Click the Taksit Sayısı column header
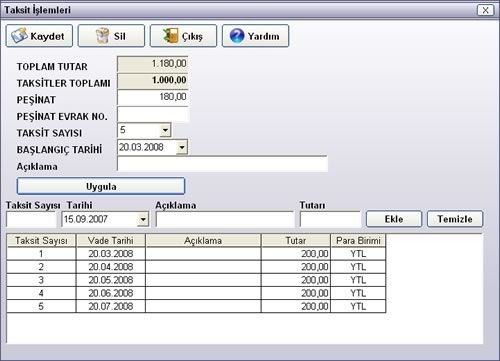Viewport: 500px width, 361px height. pos(41,240)
